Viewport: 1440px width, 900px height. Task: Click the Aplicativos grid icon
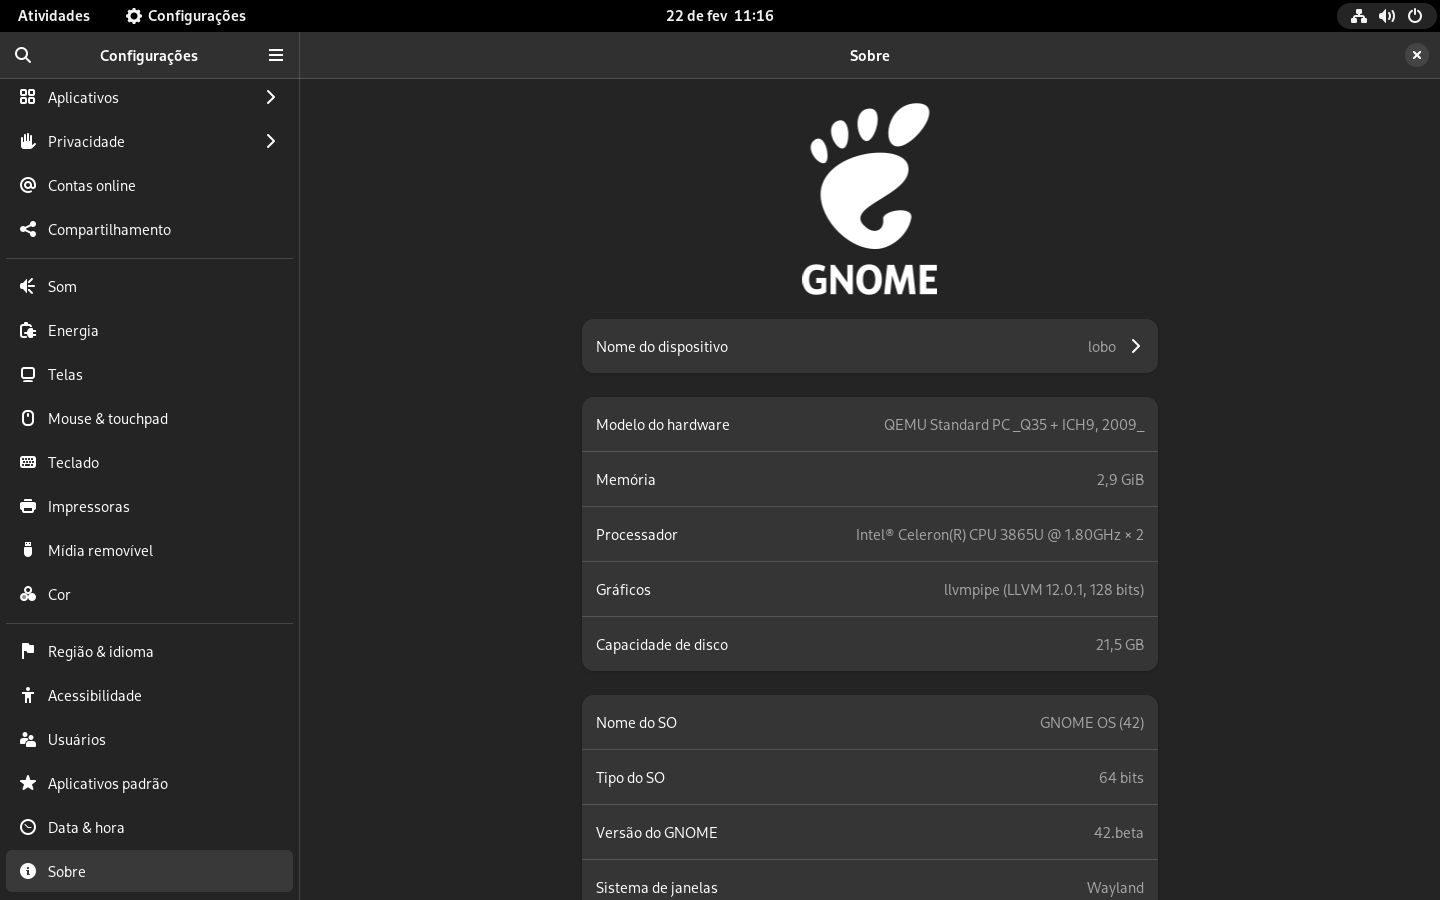(x=28, y=97)
